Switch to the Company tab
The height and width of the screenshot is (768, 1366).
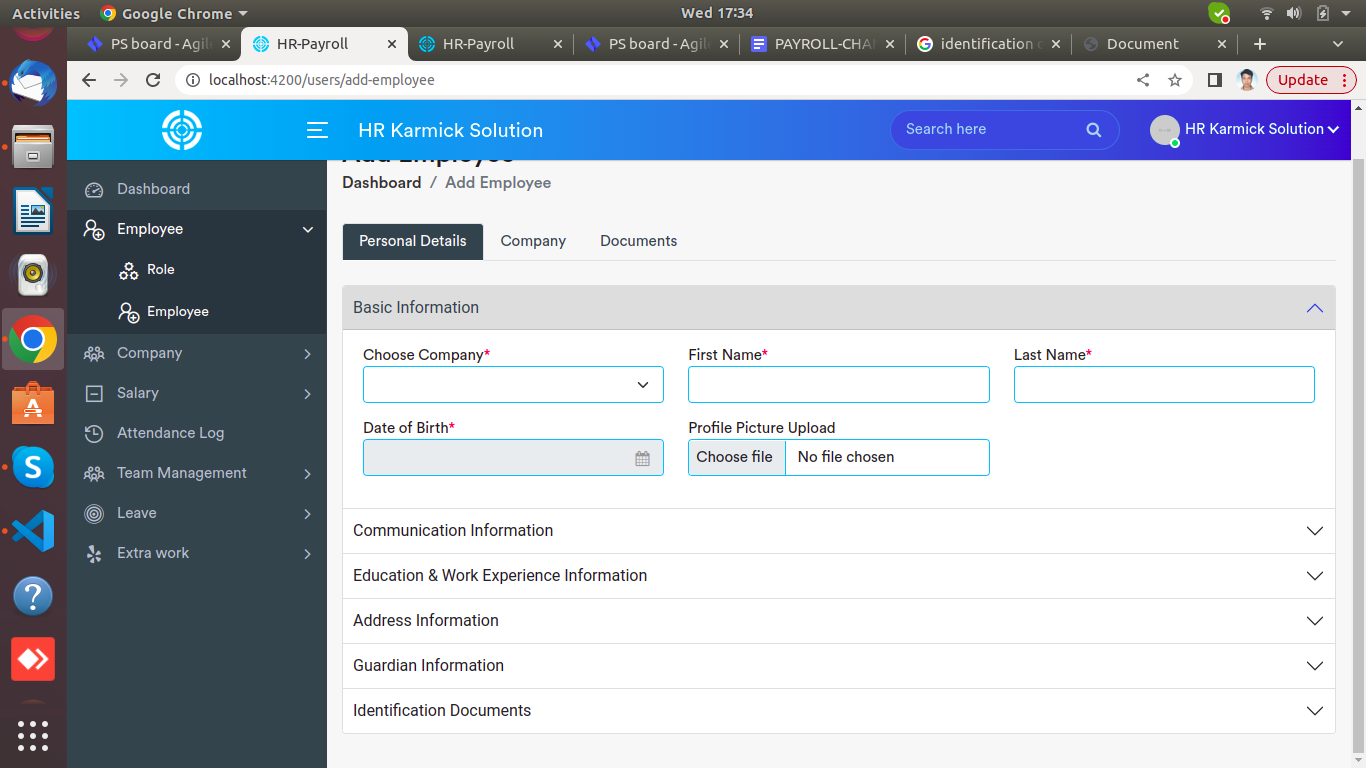533,241
